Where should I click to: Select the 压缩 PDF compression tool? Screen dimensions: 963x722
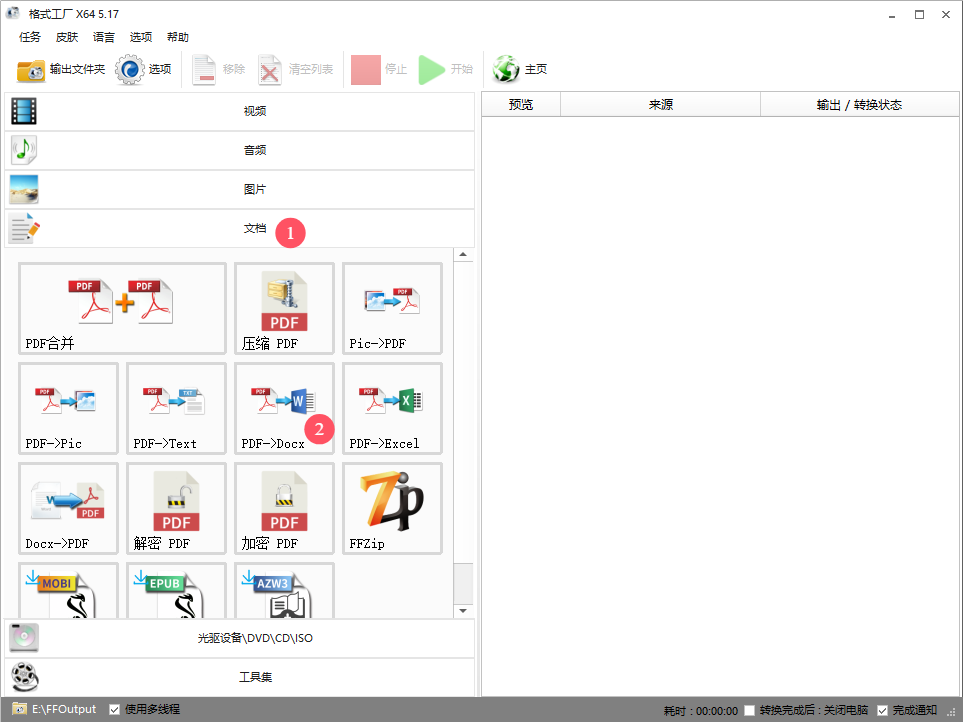pyautogui.click(x=284, y=308)
